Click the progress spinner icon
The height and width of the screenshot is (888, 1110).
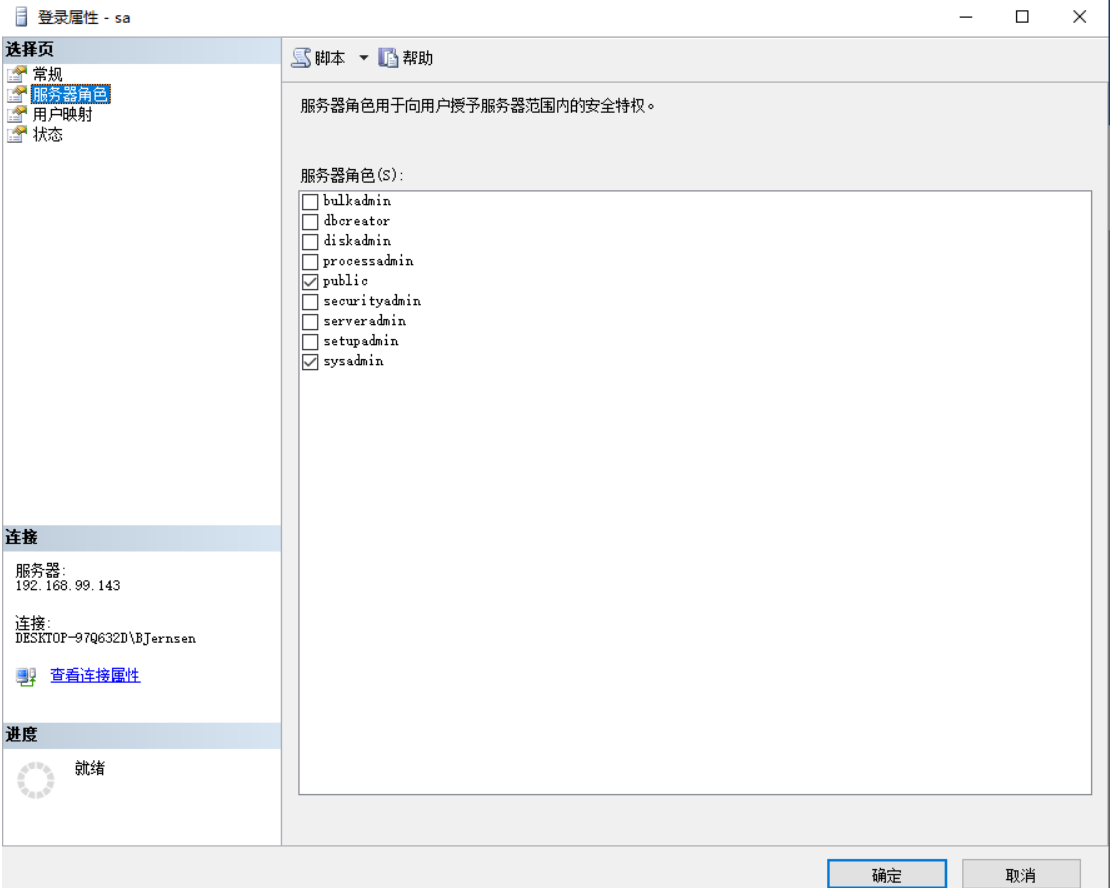coord(35,780)
